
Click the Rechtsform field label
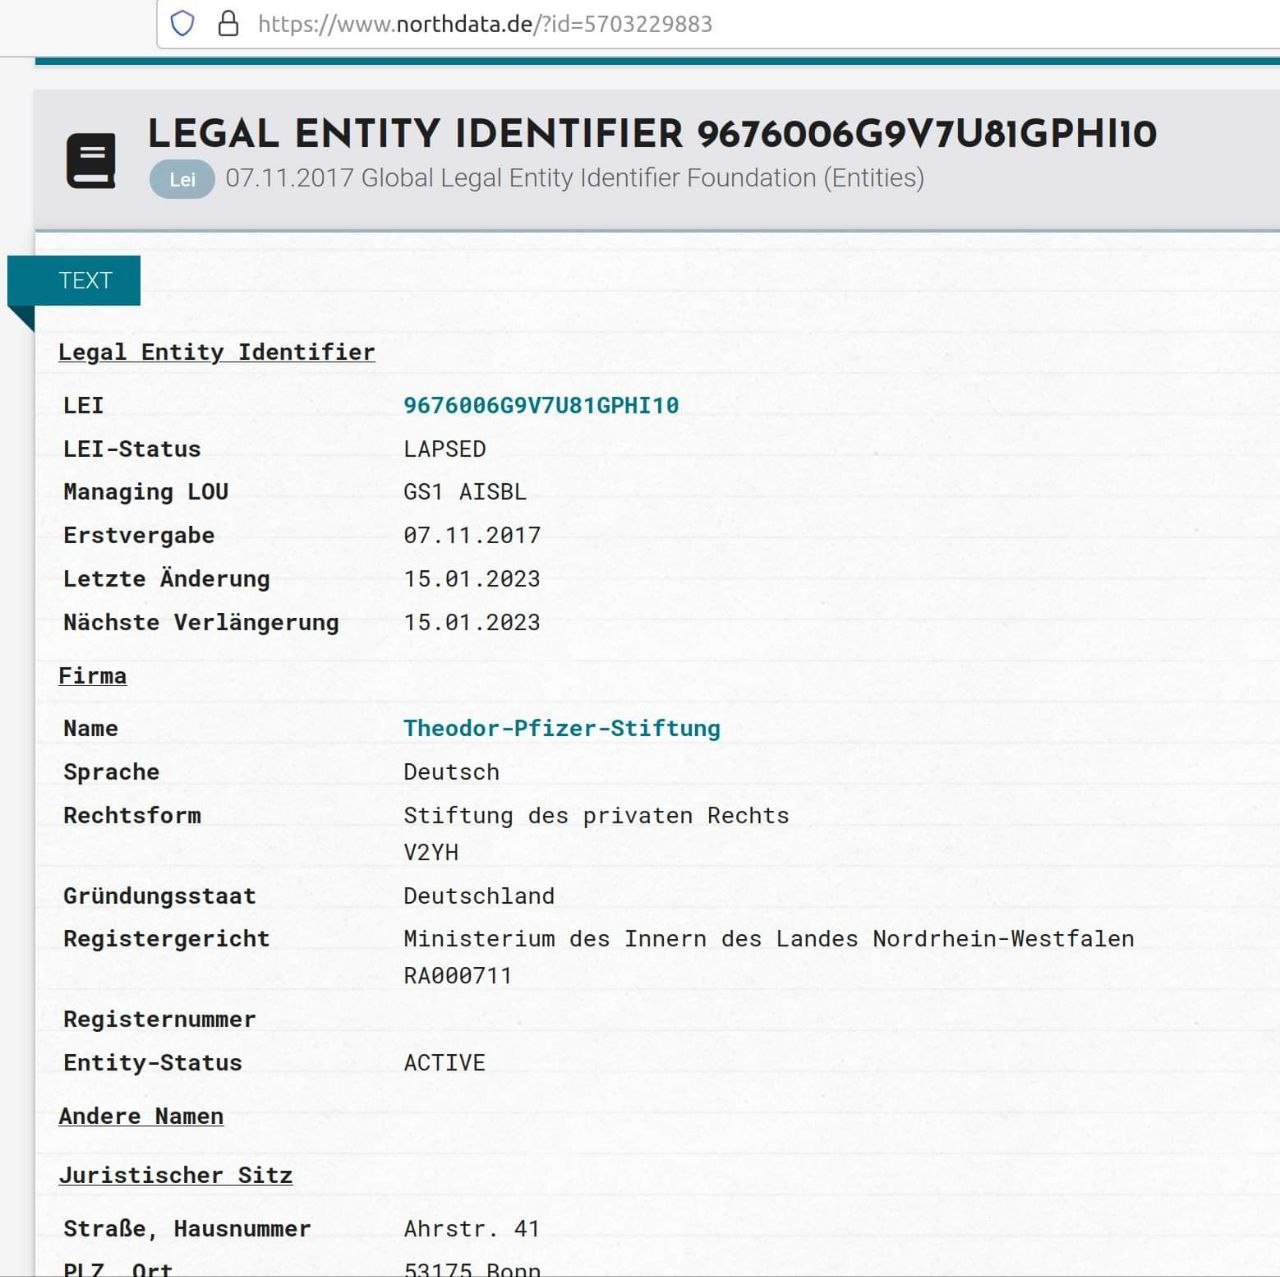pos(132,816)
